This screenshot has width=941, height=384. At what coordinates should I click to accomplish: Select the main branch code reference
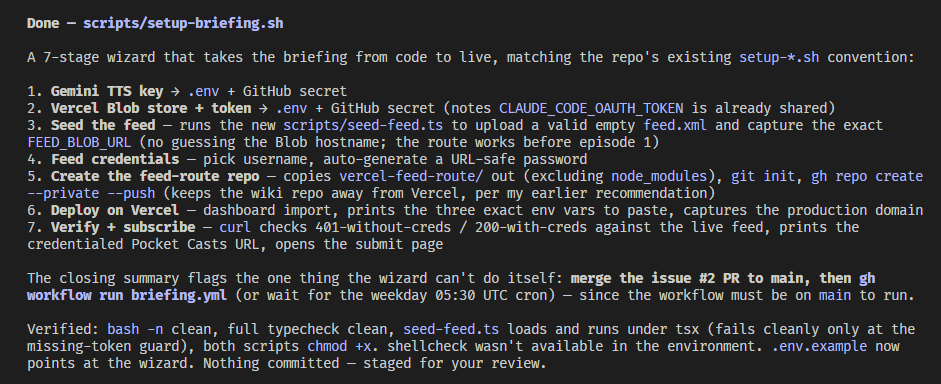pos(835,295)
